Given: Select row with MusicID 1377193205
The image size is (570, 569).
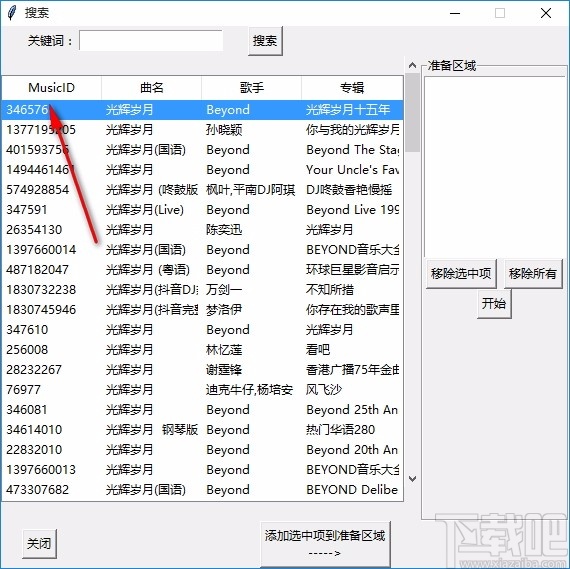Looking at the screenshot, I should [x=202, y=130].
